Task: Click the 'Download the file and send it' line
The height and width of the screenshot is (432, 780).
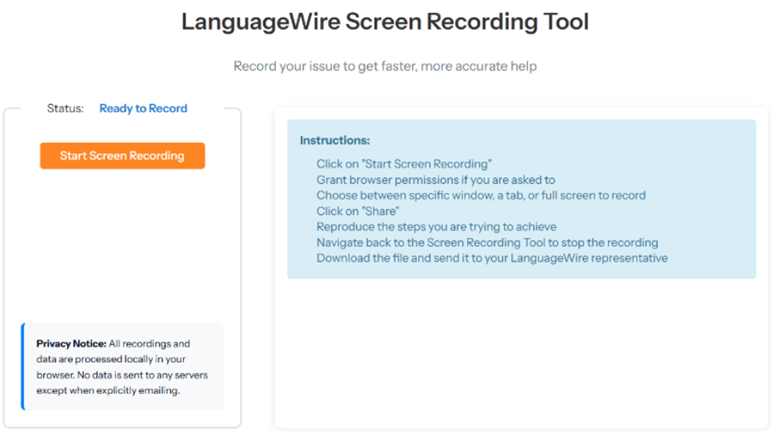Action: click(492, 258)
